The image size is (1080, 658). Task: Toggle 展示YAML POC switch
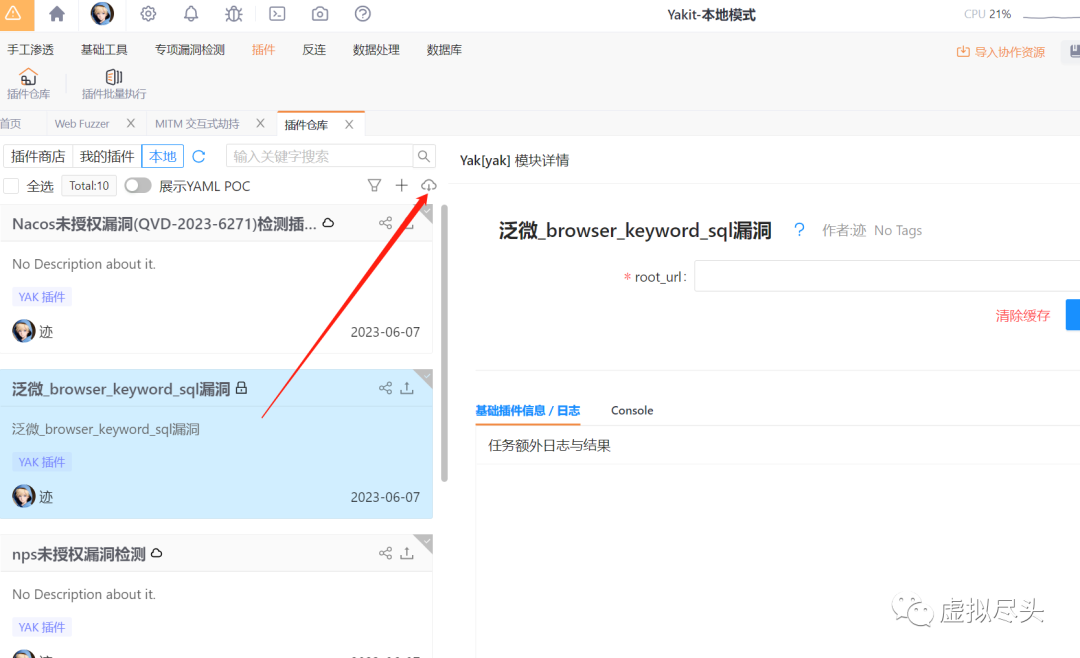[x=138, y=185]
